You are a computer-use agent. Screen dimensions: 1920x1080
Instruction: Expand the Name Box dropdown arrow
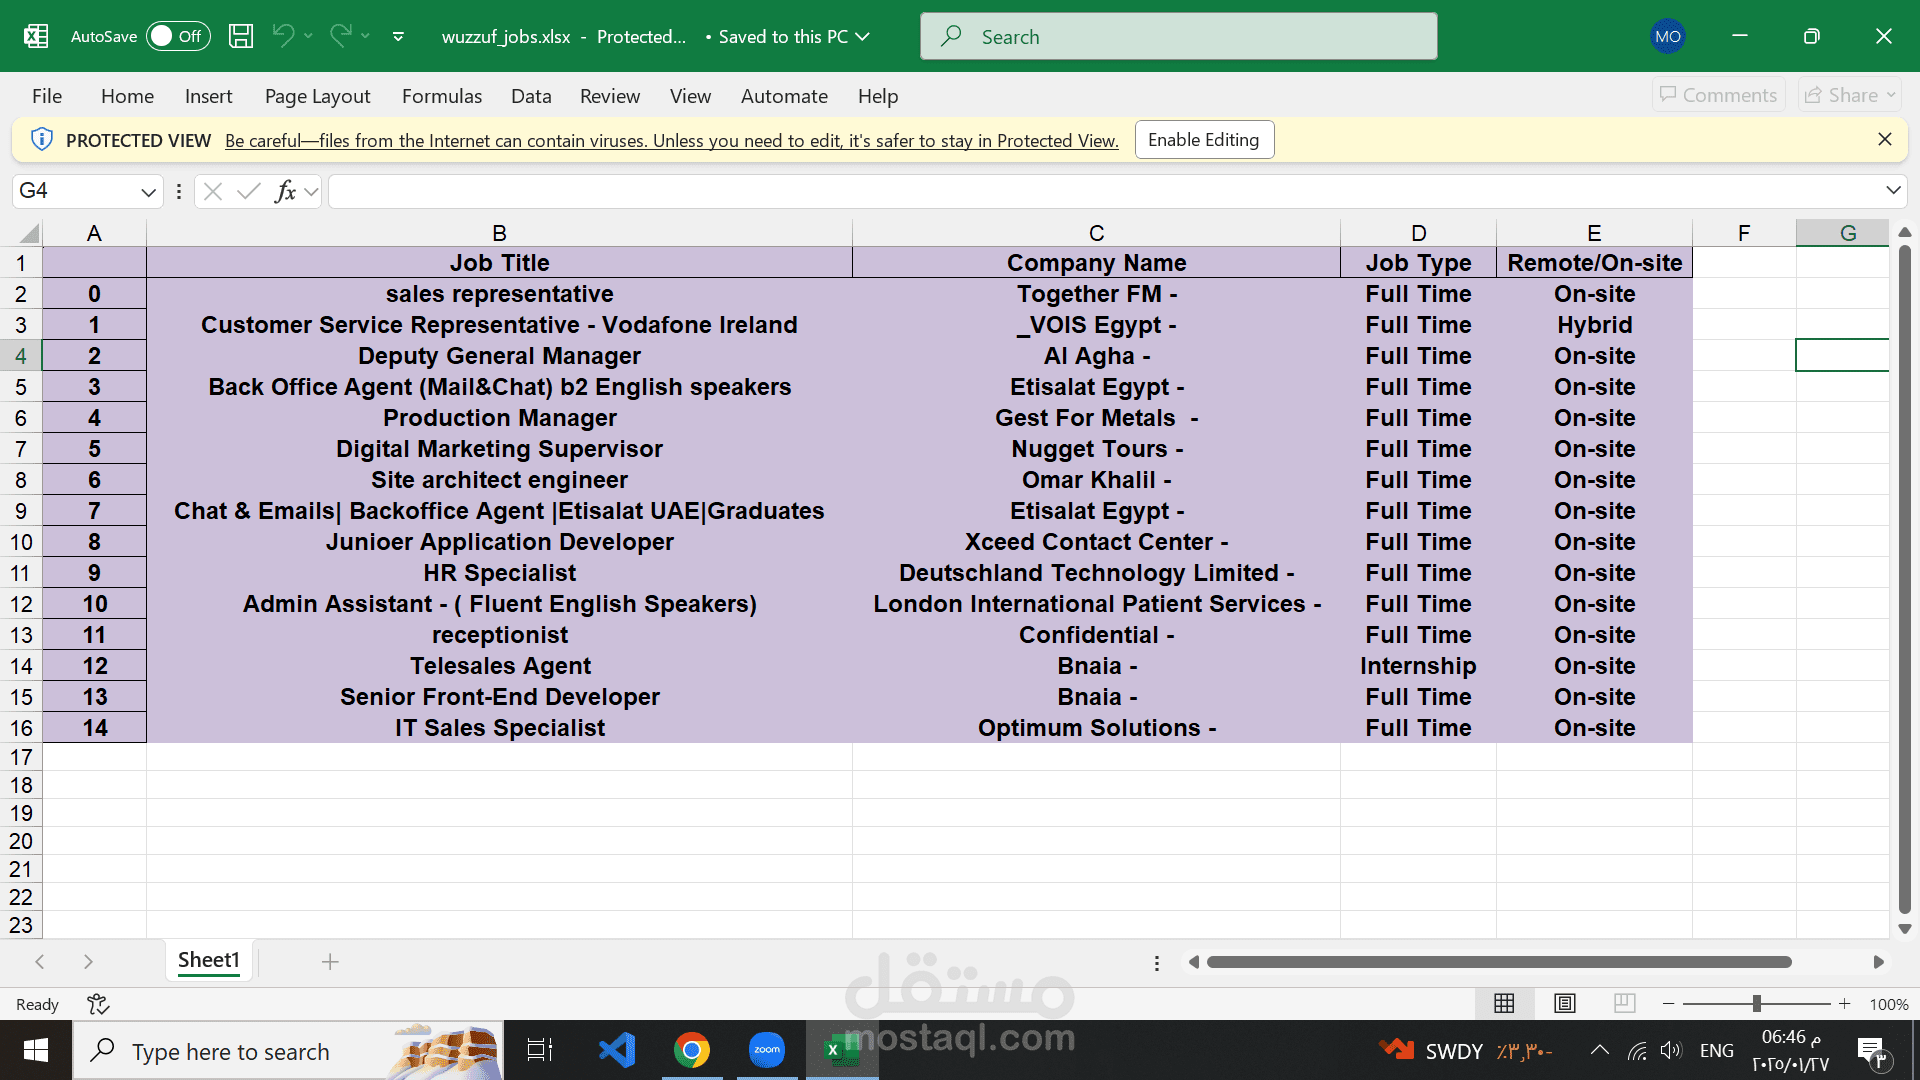(148, 191)
